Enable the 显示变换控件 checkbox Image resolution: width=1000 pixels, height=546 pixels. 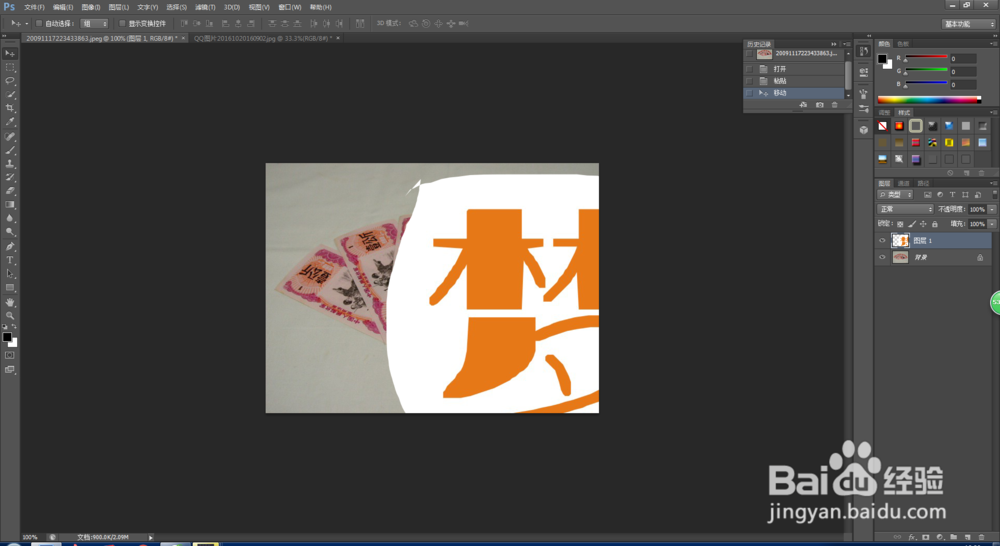[x=122, y=24]
